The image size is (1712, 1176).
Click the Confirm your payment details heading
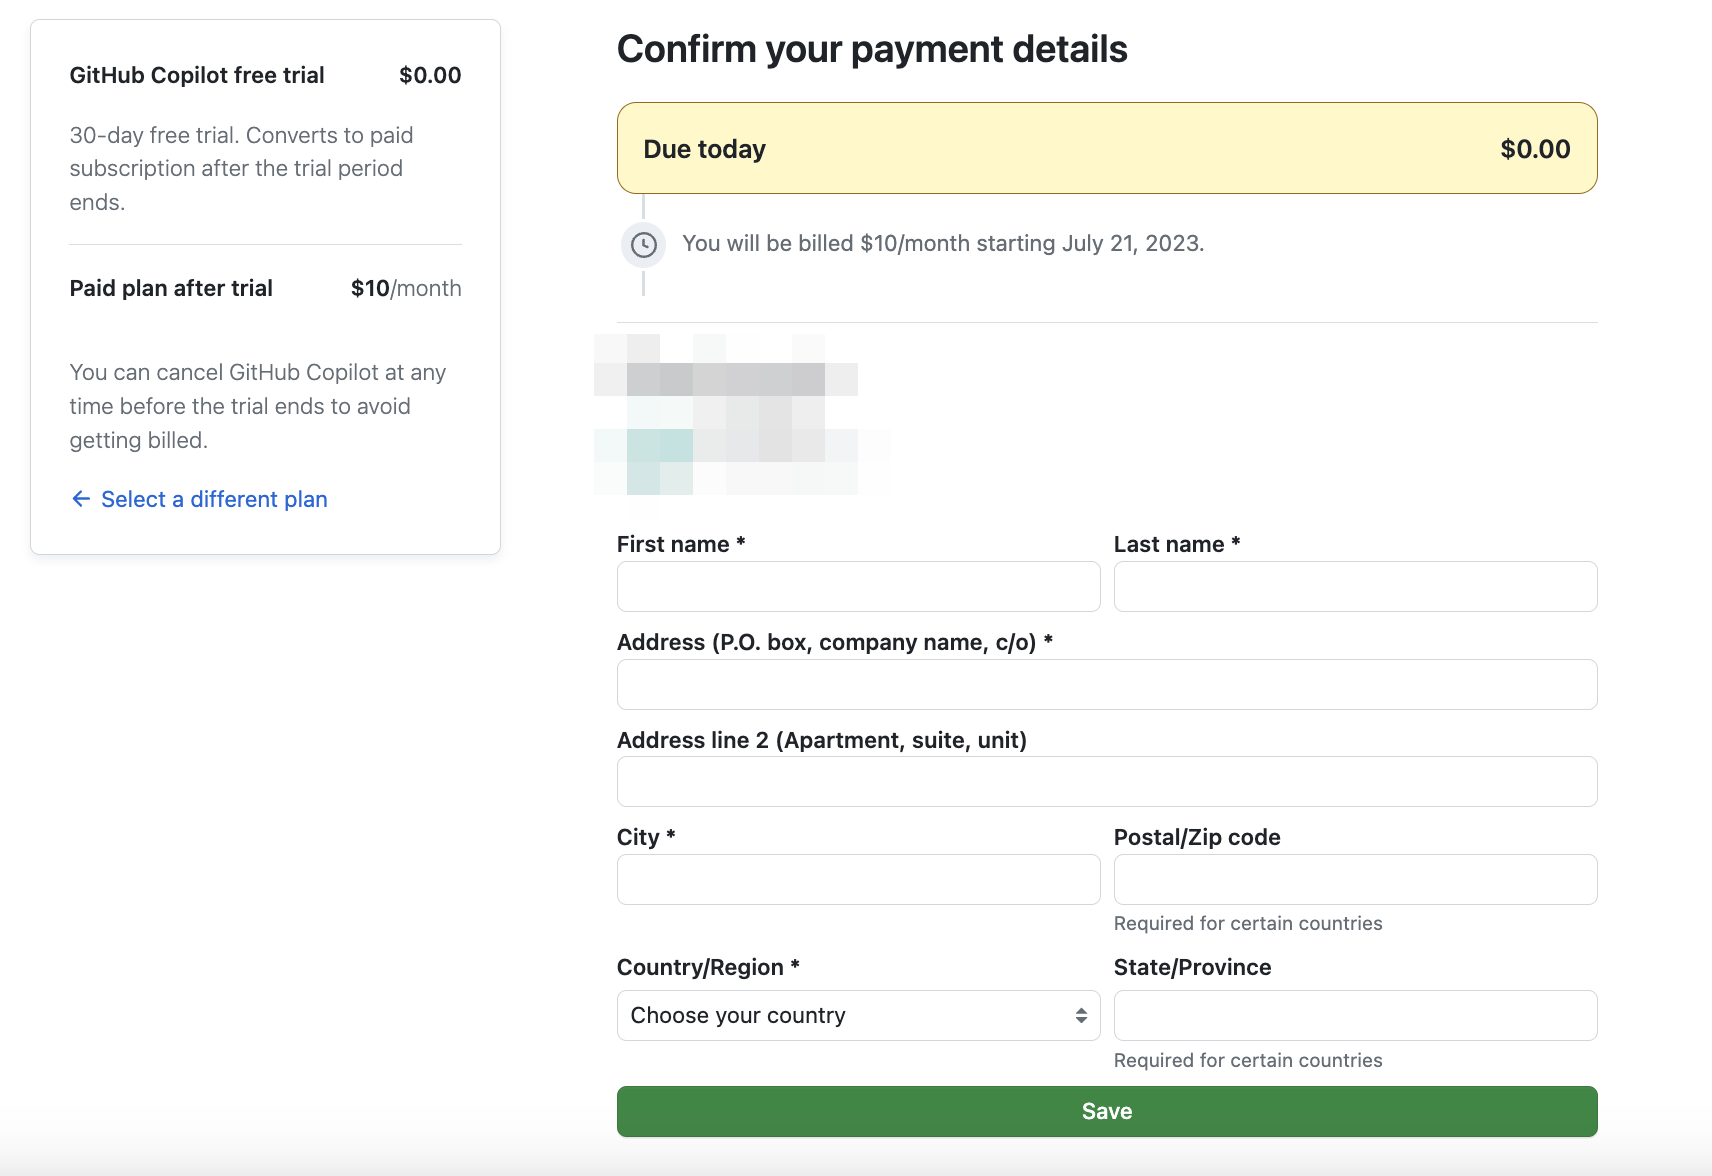(x=872, y=49)
